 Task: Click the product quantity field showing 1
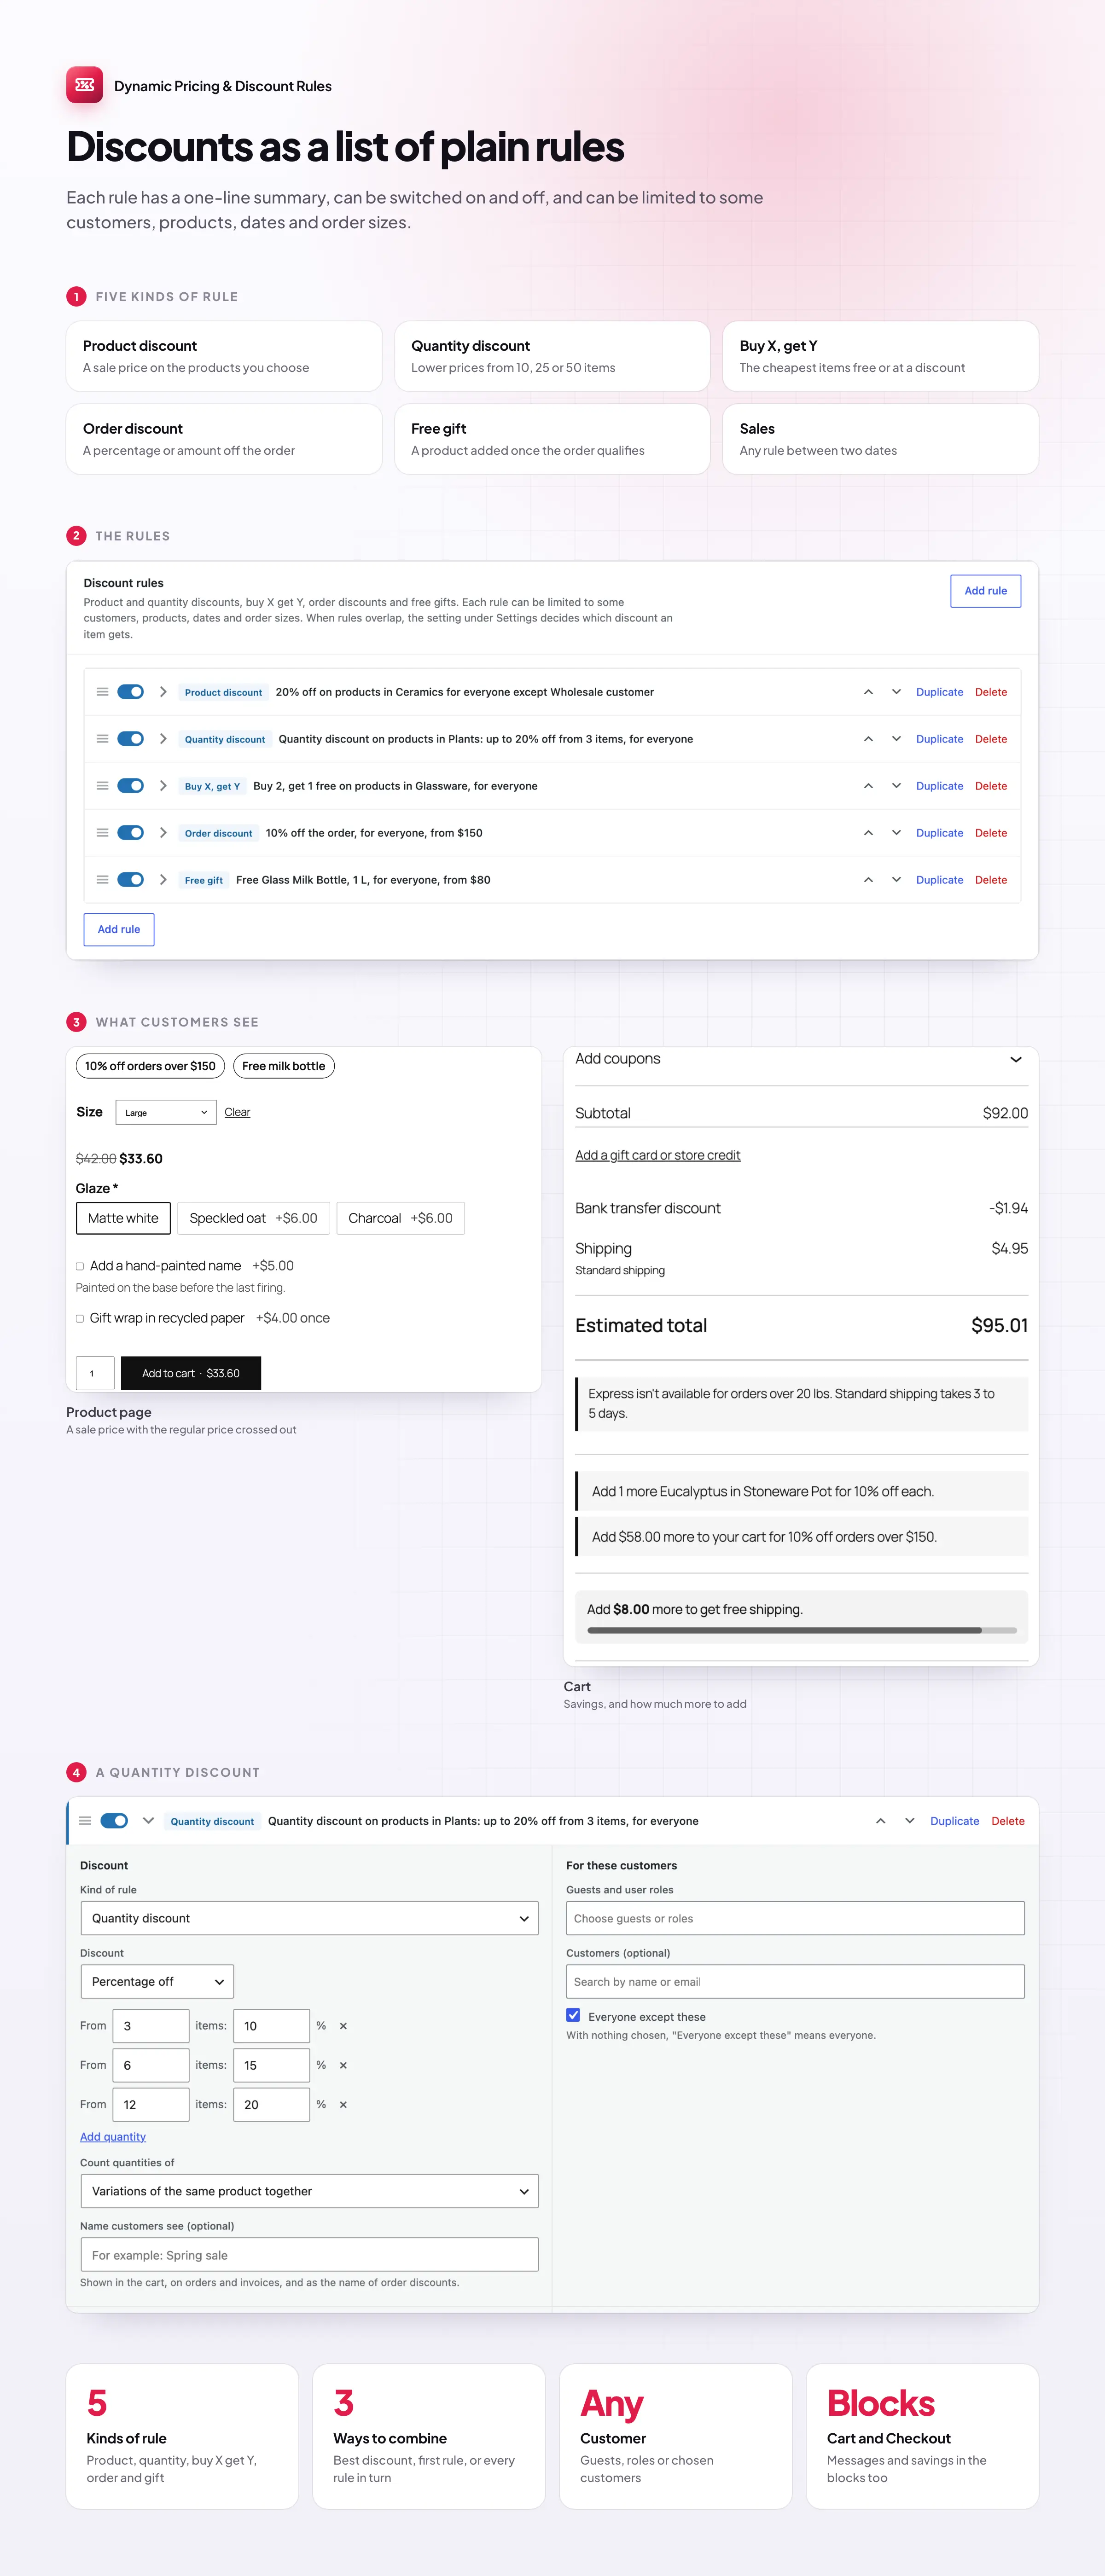pyautogui.click(x=95, y=1373)
